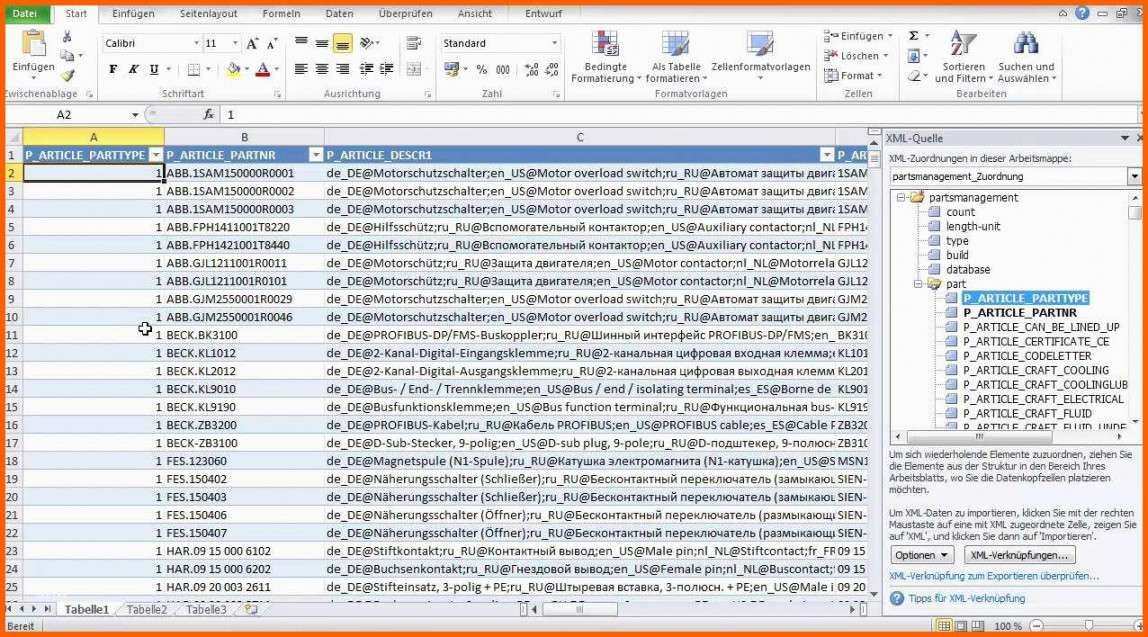
Task: Click the help question mark icon
Action: [x=1082, y=13]
